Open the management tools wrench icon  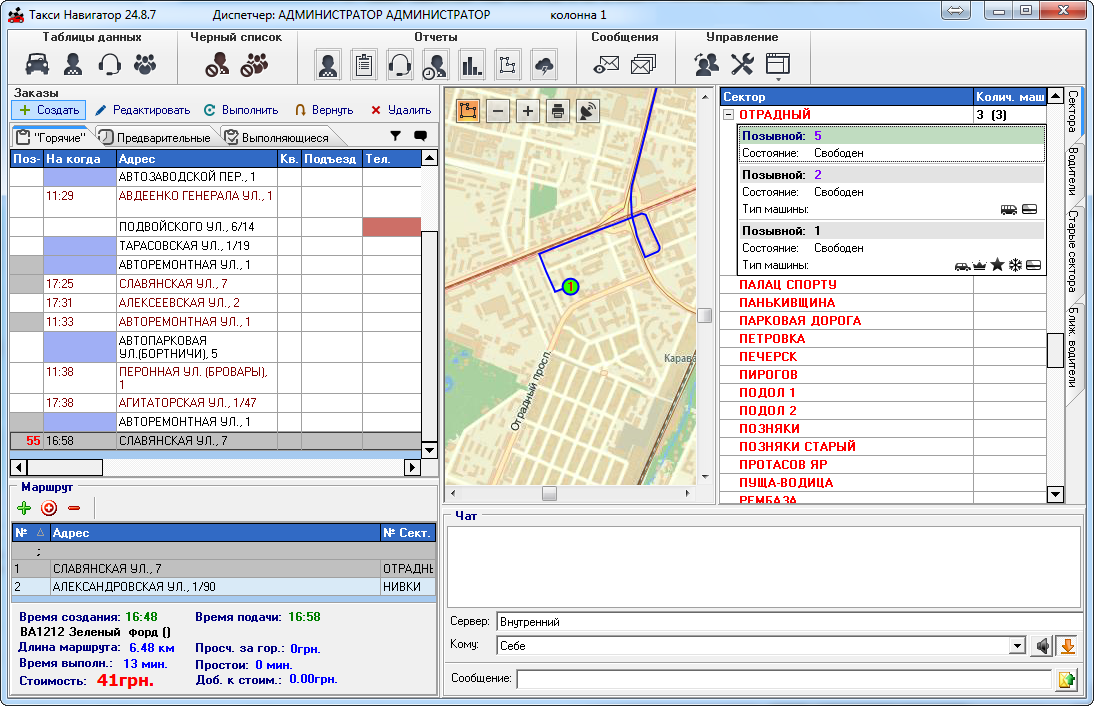(x=742, y=65)
